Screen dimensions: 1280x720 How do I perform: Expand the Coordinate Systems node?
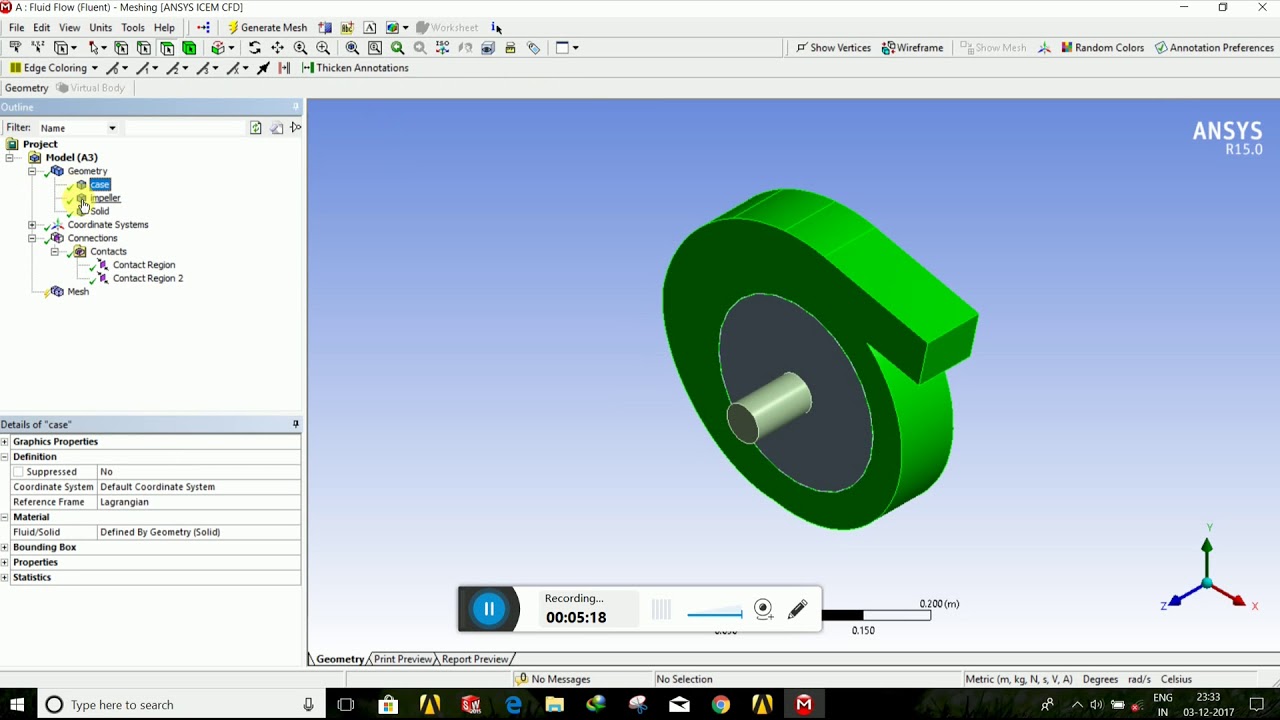coord(32,225)
